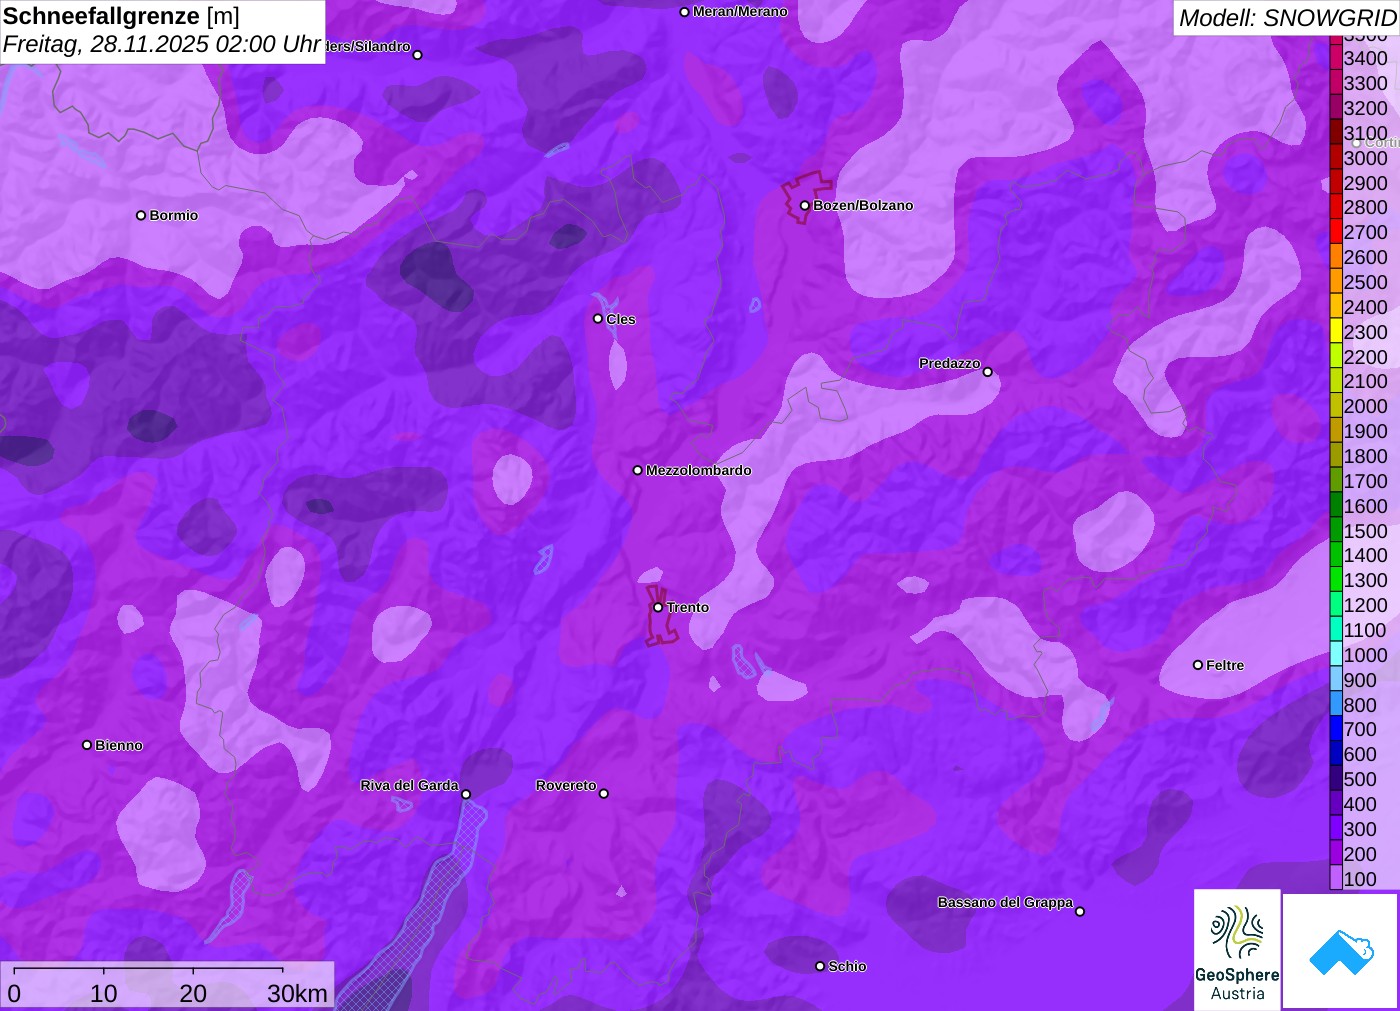Click the blue house-cloud logo icon
This screenshot has width=1400, height=1011.
pyautogui.click(x=1341, y=951)
